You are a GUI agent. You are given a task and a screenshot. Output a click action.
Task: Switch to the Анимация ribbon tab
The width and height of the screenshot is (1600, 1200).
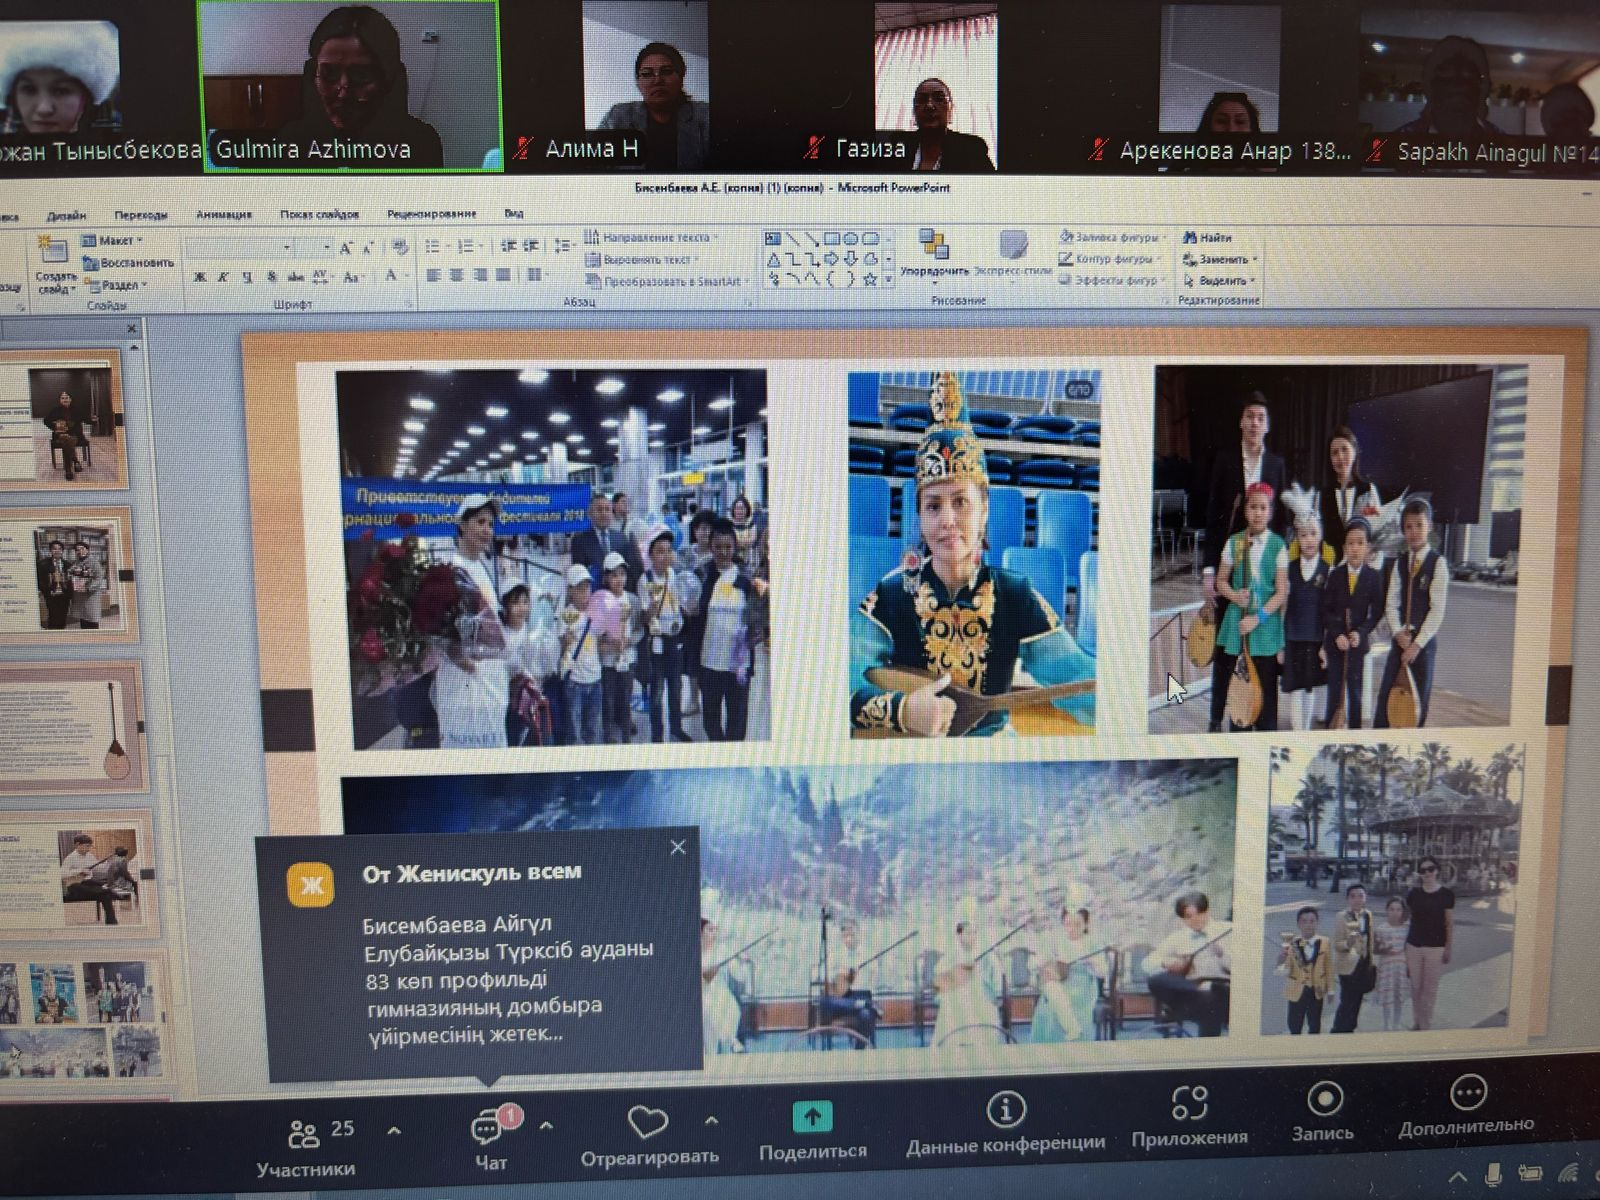tap(223, 214)
